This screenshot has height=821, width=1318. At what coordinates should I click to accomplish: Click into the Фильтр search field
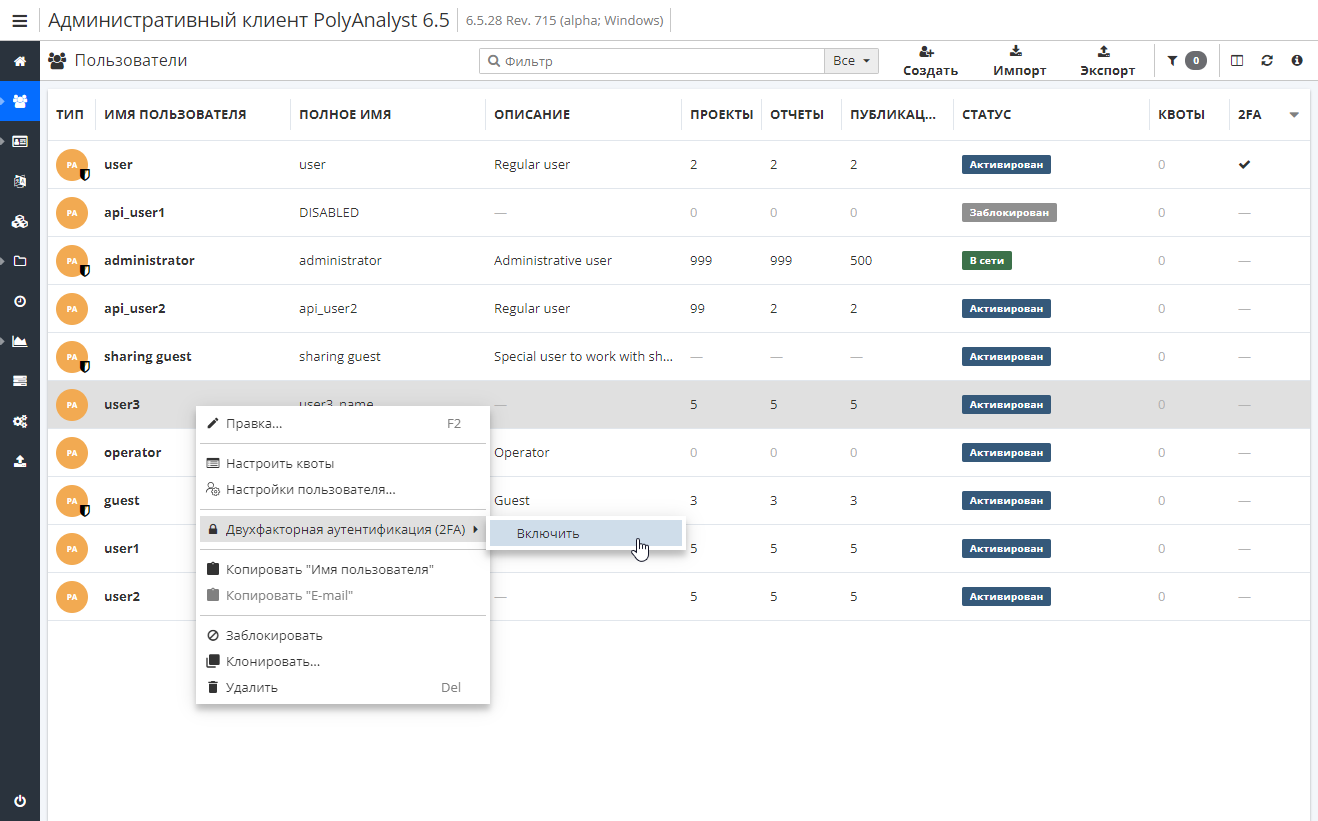click(x=652, y=61)
